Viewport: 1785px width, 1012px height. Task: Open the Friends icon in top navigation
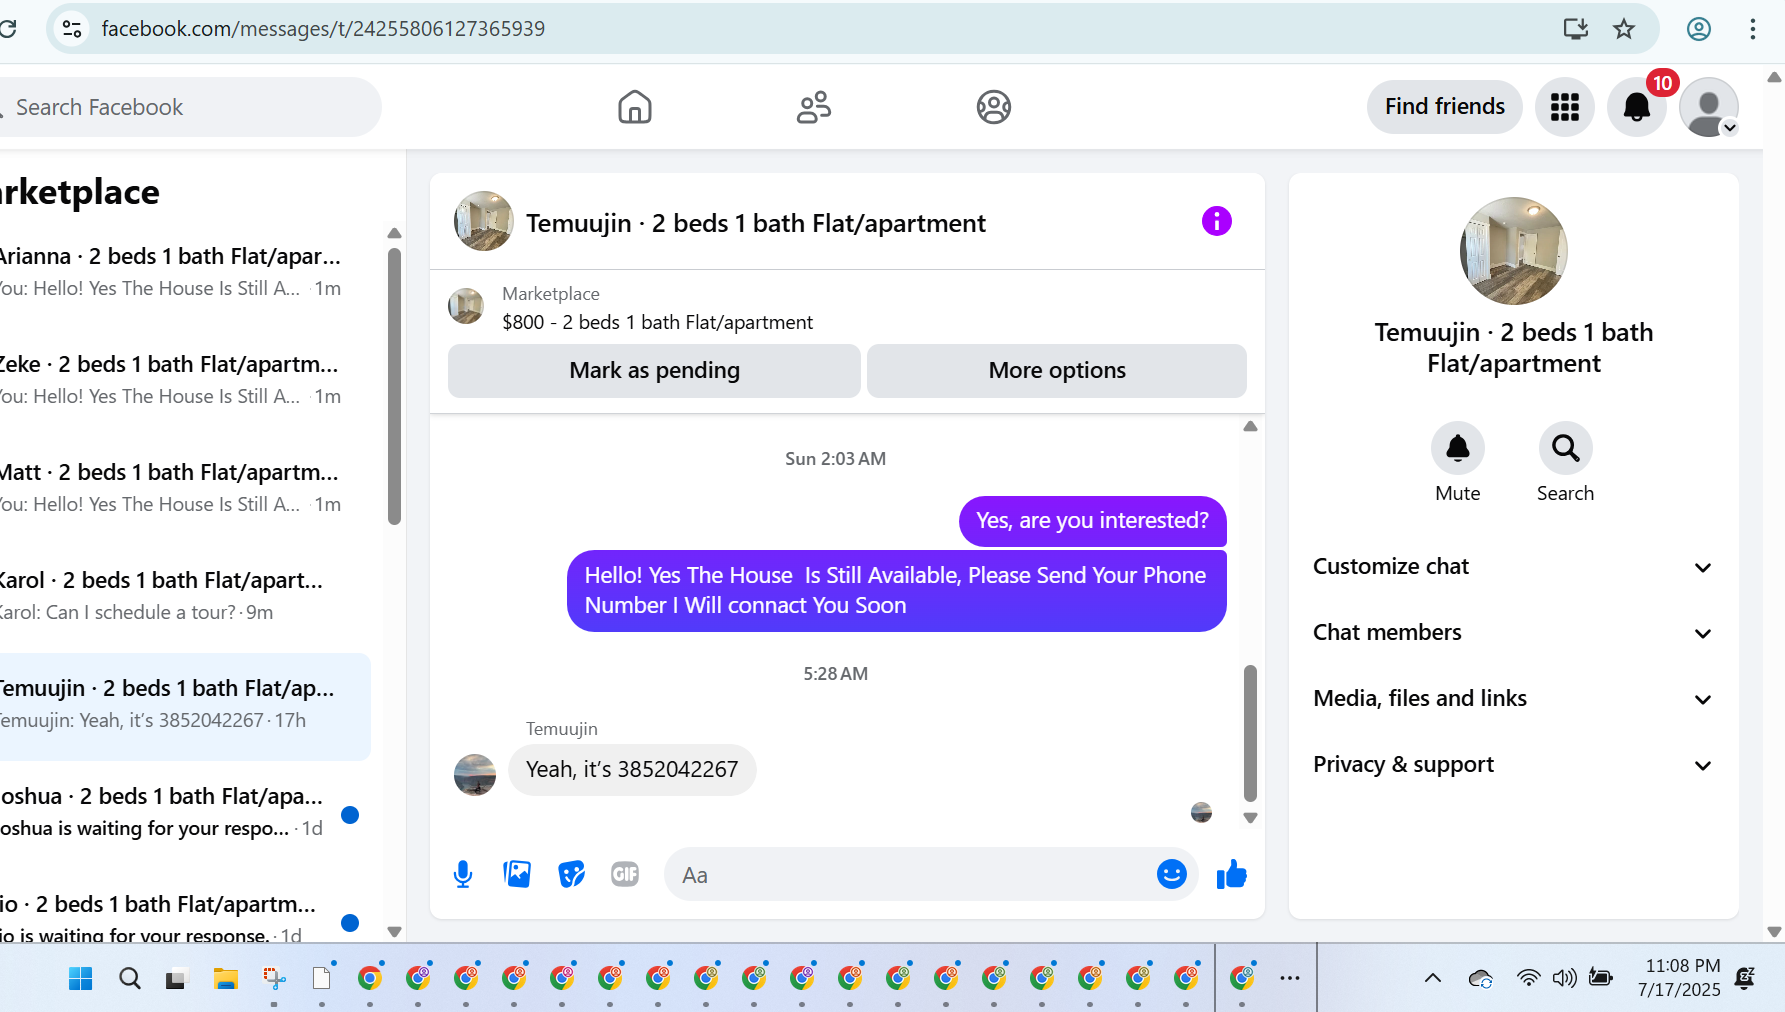tap(814, 107)
